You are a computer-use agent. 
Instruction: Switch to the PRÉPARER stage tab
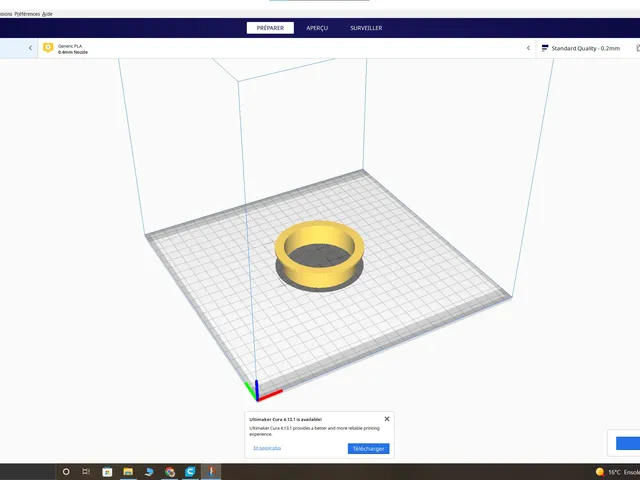click(270, 28)
